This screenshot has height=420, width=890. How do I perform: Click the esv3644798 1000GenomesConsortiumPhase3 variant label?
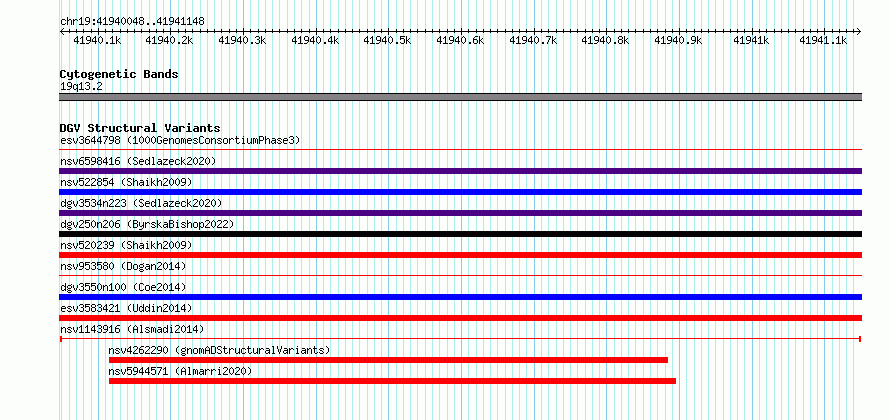(180, 140)
